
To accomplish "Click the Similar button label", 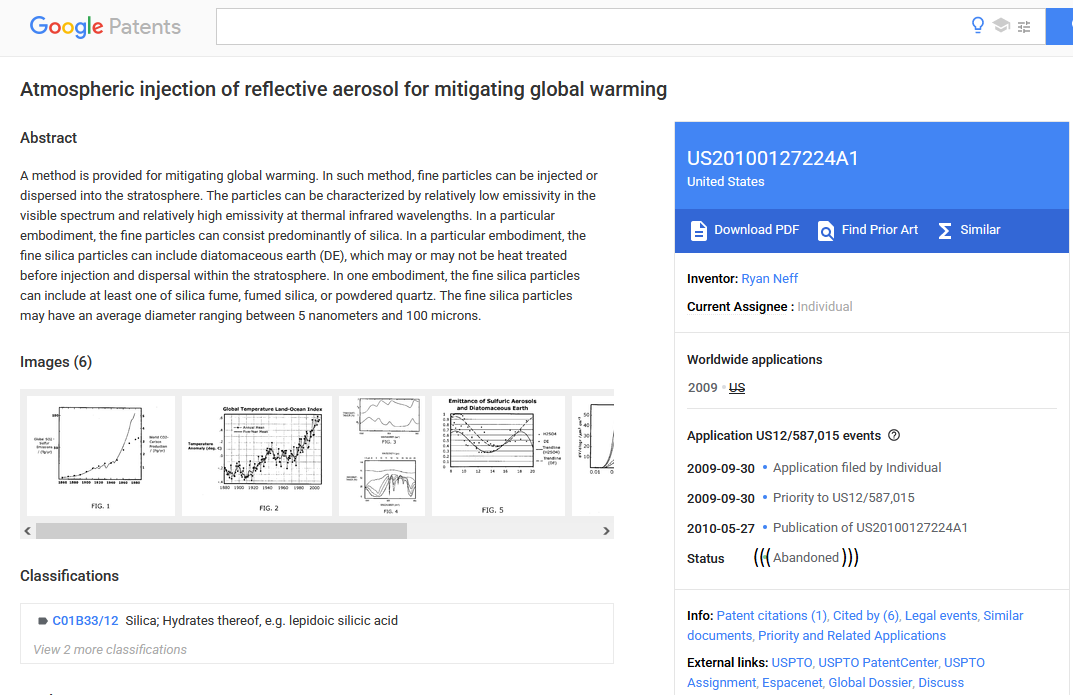I will click(x=980, y=230).
